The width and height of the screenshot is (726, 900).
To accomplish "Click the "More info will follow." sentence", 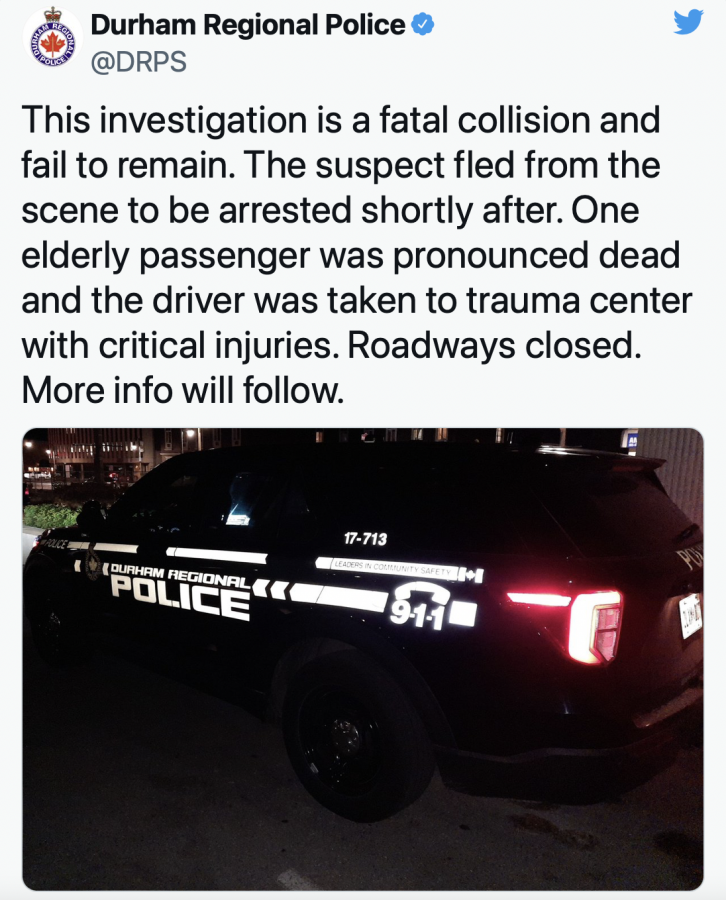I will [182, 390].
